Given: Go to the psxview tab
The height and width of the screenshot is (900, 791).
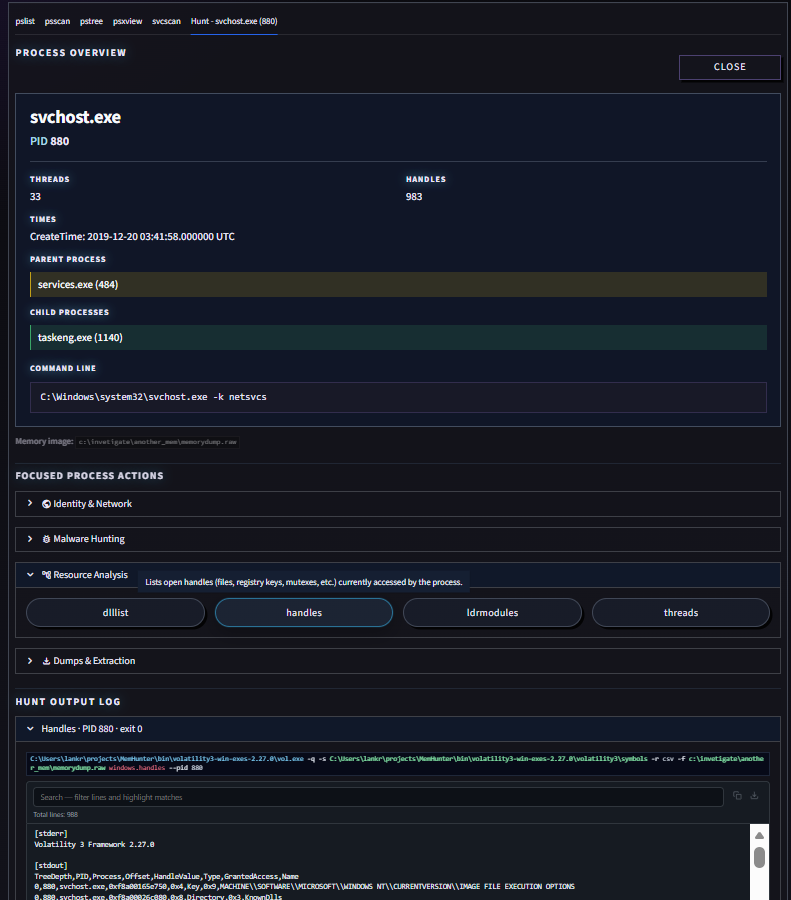Looking at the screenshot, I should 127,21.
